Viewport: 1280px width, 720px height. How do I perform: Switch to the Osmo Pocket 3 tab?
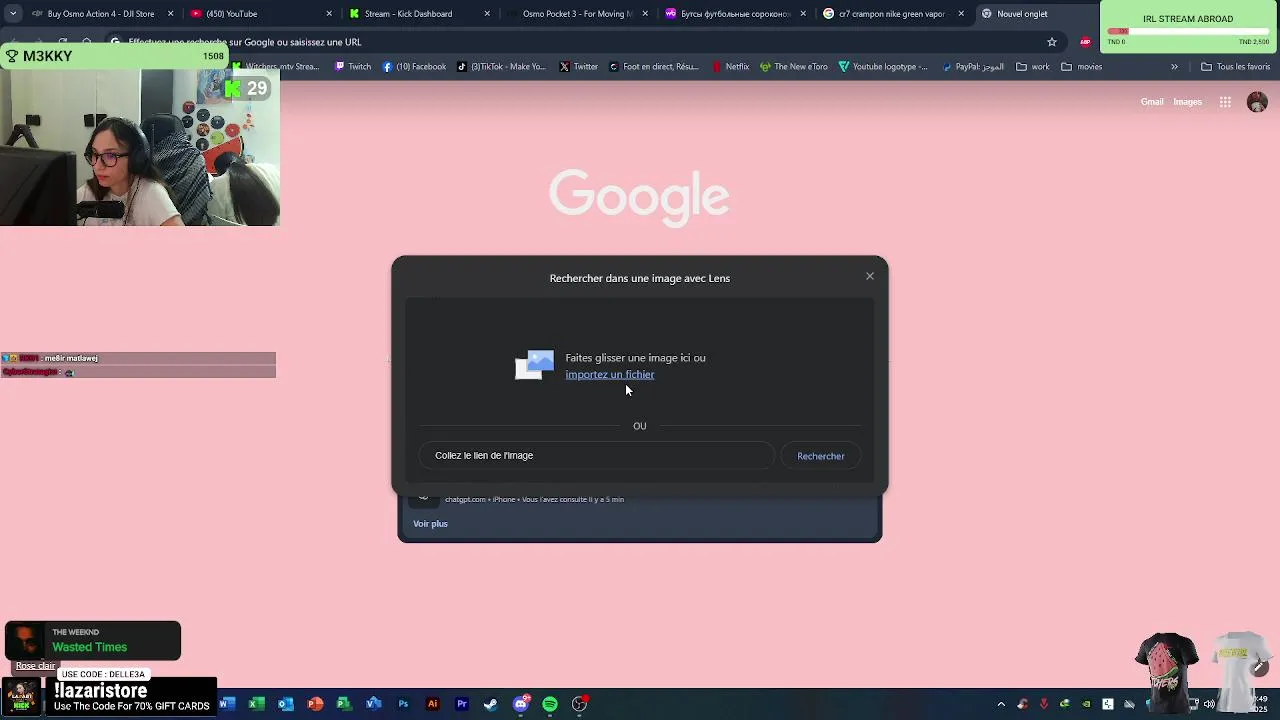click(x=576, y=14)
